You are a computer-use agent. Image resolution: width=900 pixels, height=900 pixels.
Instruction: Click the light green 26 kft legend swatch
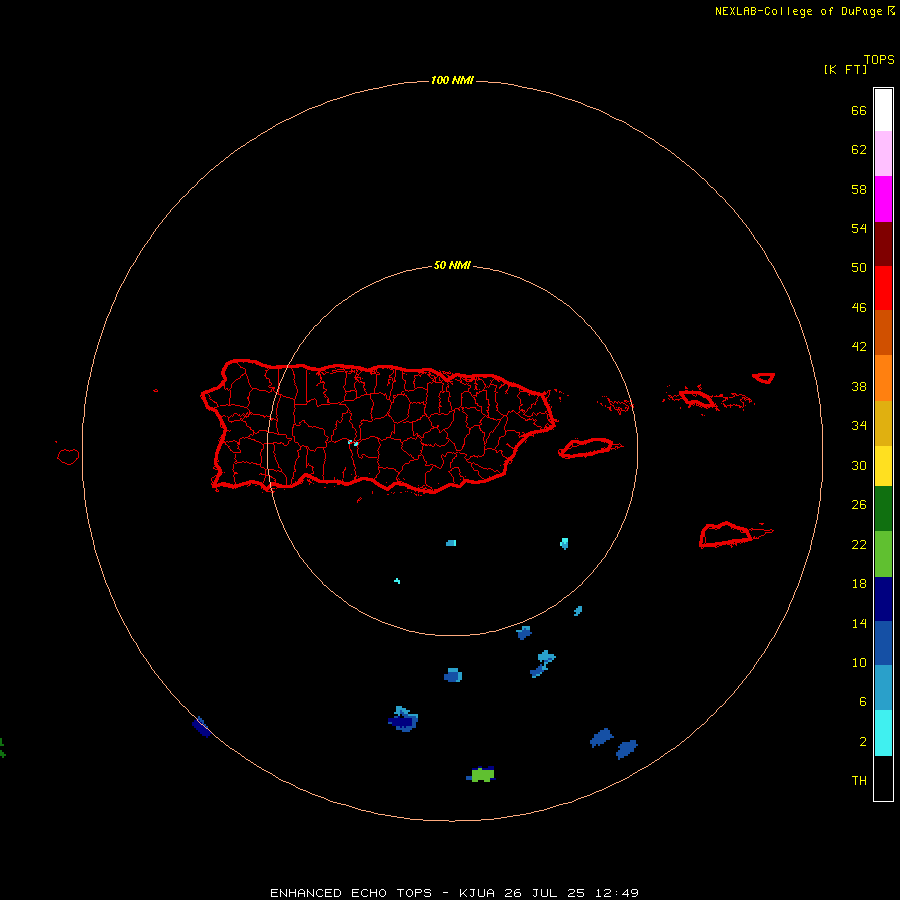tap(883, 554)
